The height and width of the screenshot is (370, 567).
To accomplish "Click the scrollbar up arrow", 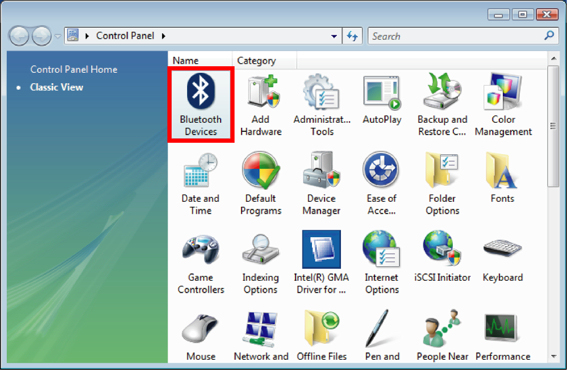I will pos(554,58).
